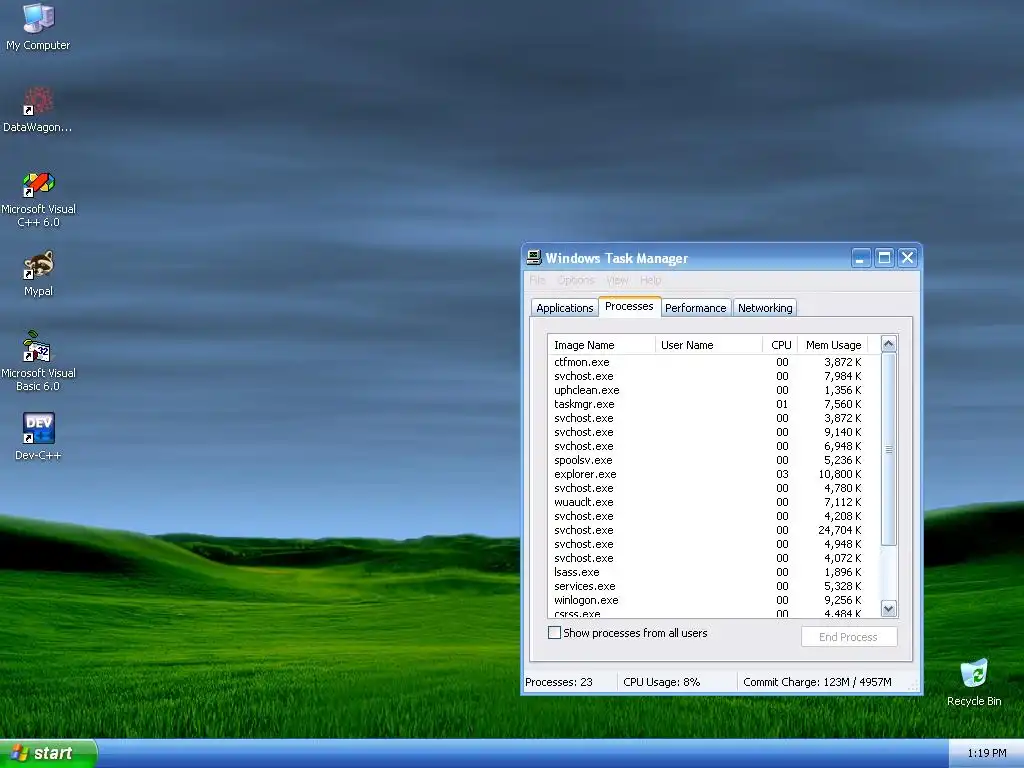Screen dimensions: 1024x768
Task: Sort by the CPU column header
Action: coord(780,345)
